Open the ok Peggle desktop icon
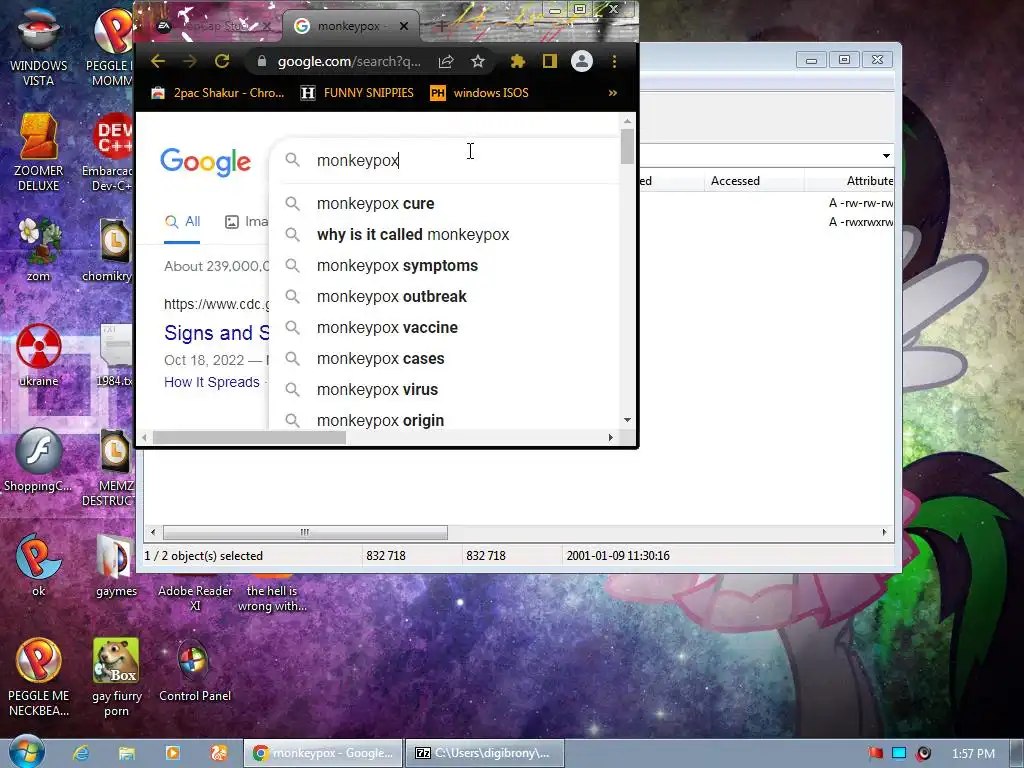 point(38,565)
